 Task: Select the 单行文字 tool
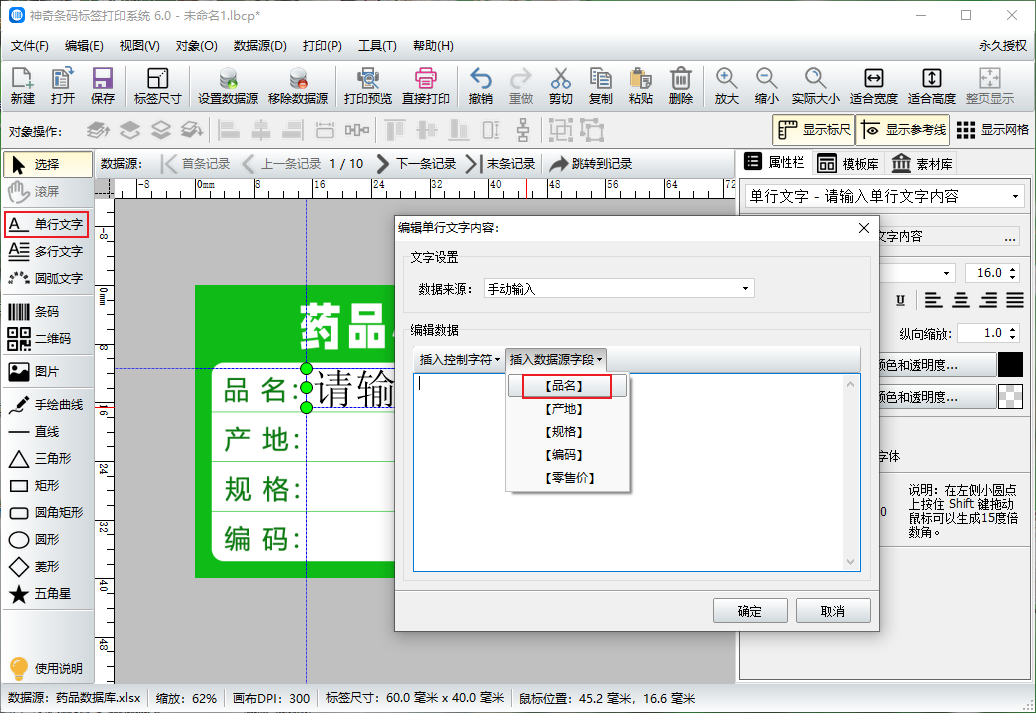point(46,225)
